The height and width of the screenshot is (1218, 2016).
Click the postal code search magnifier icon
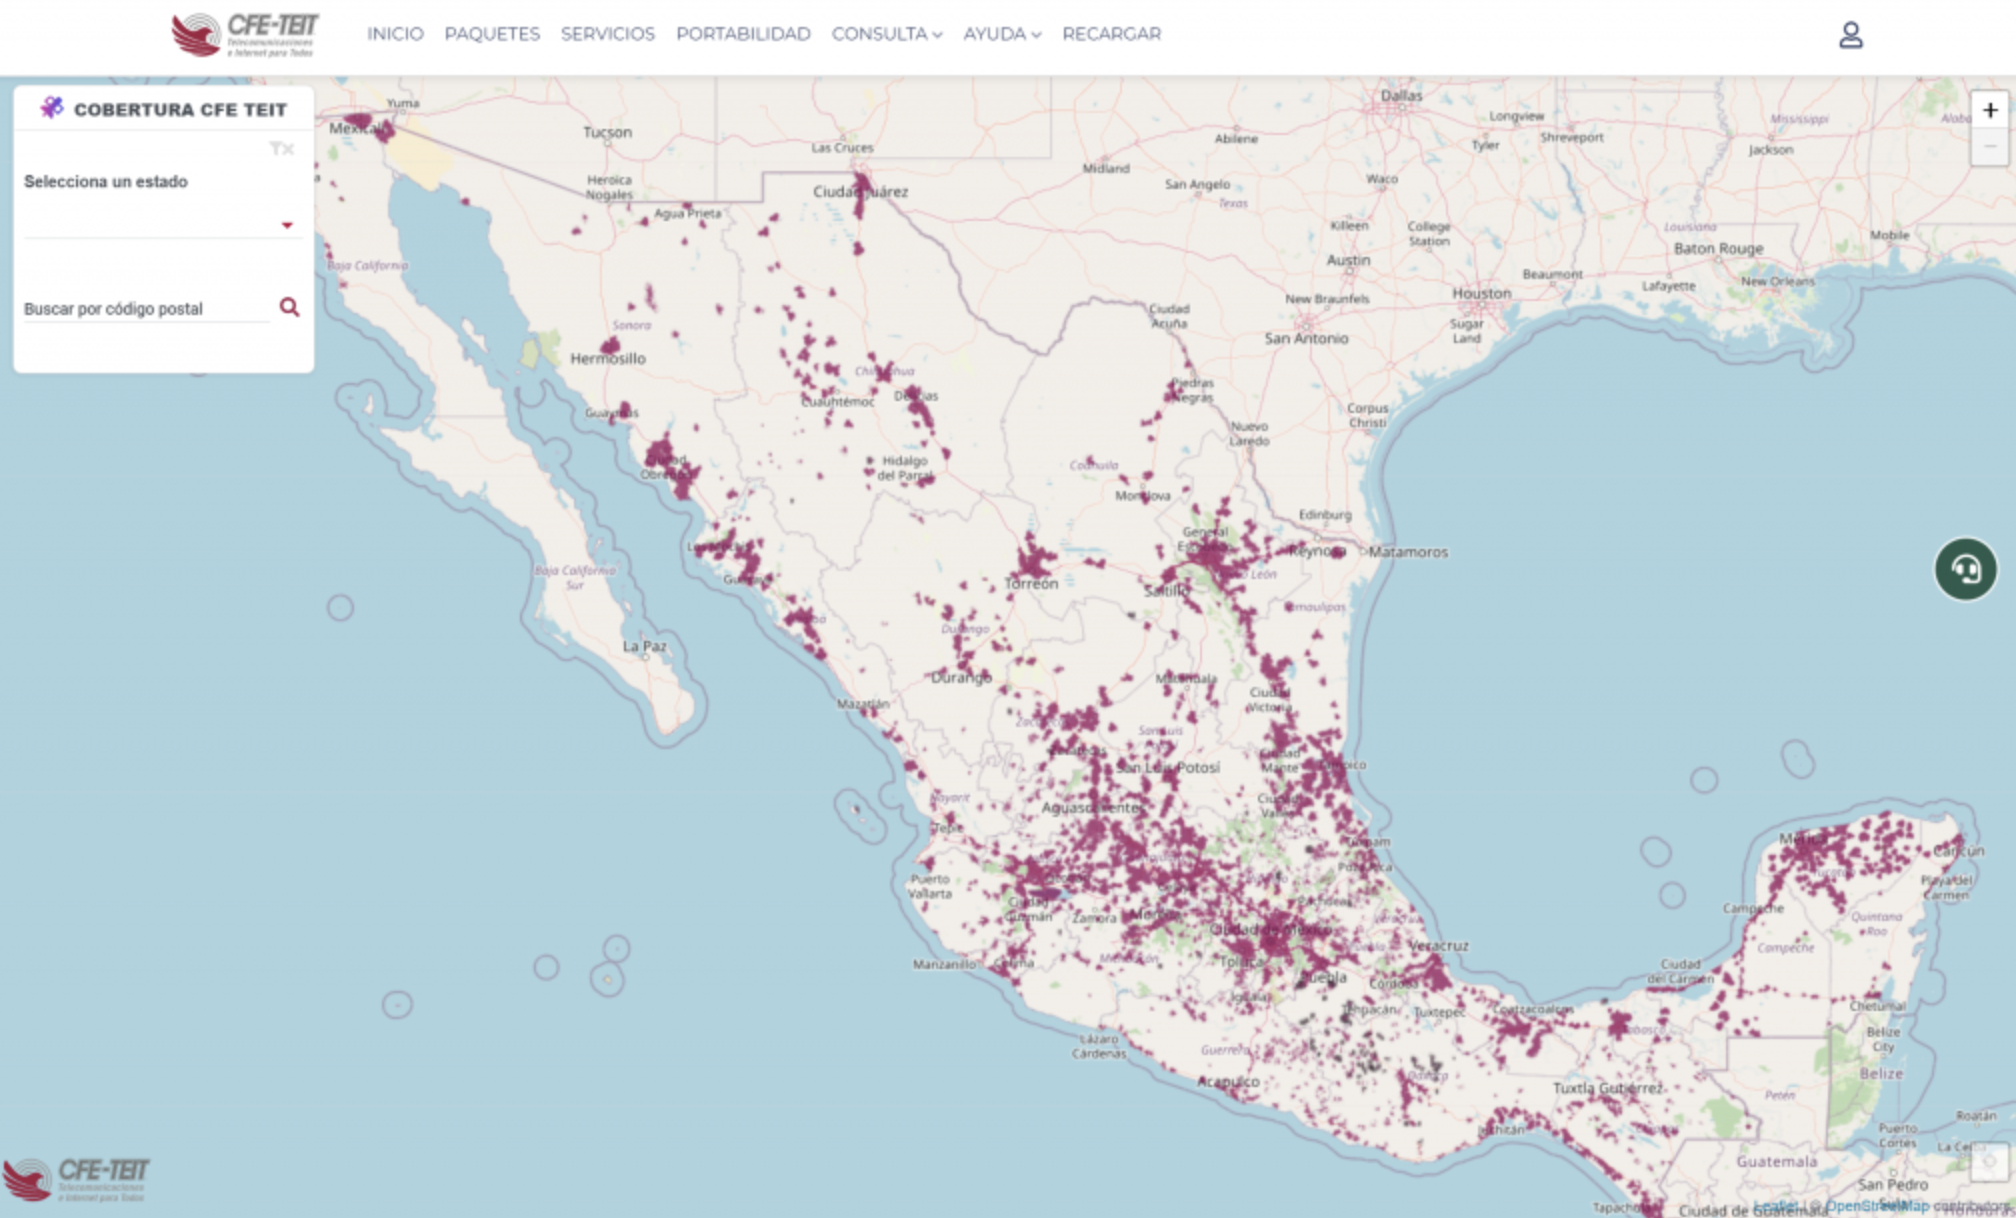coord(289,307)
